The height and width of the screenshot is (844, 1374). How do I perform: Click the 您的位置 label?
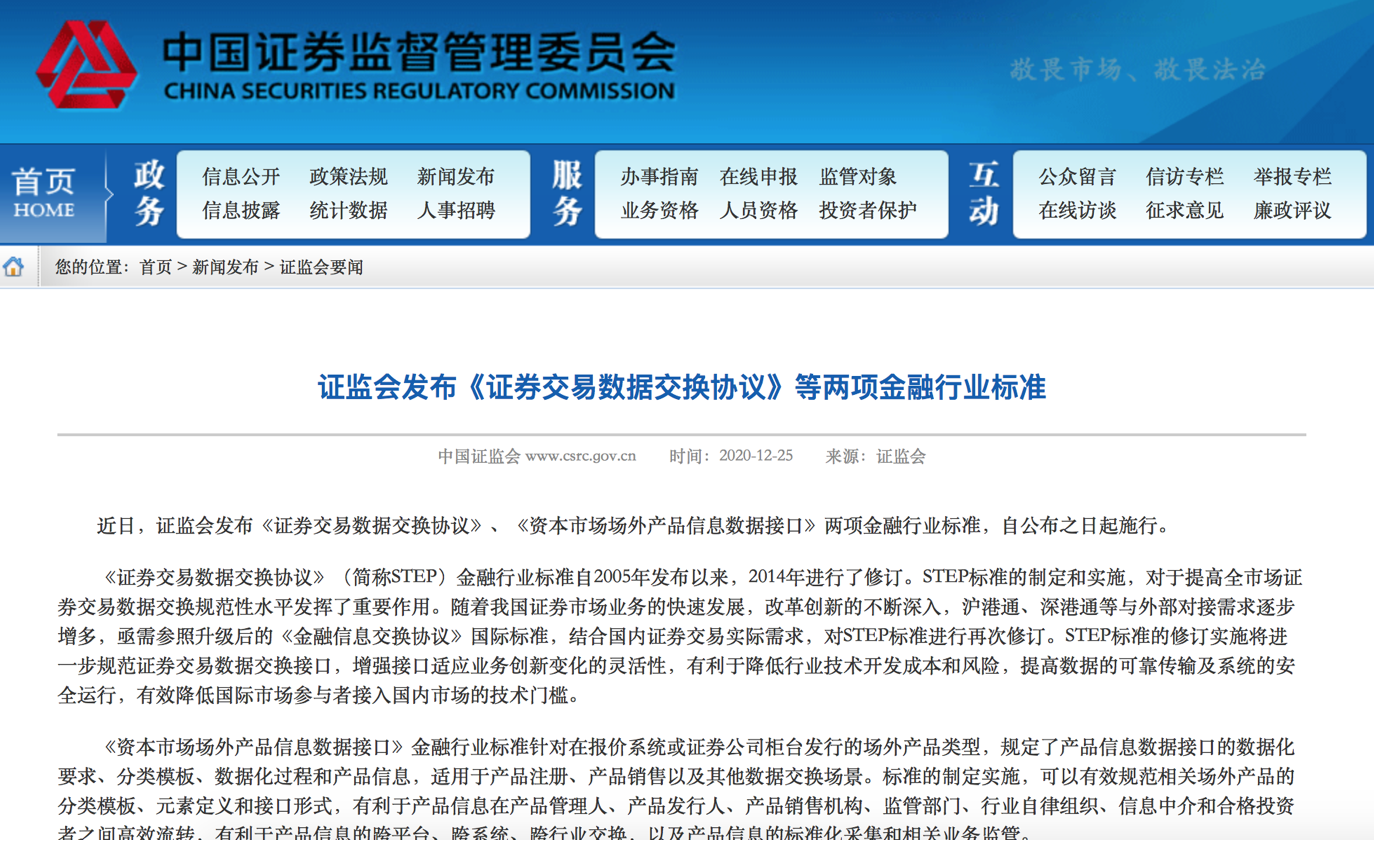pos(92,267)
